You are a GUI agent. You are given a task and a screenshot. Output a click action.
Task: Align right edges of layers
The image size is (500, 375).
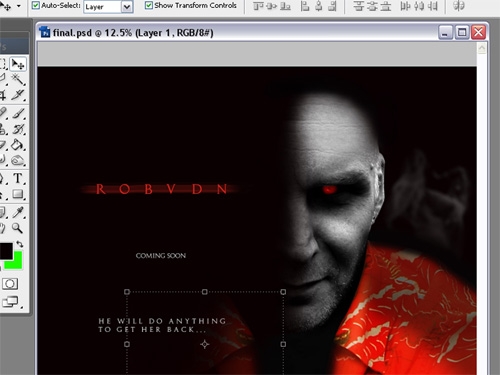[x=332, y=6]
